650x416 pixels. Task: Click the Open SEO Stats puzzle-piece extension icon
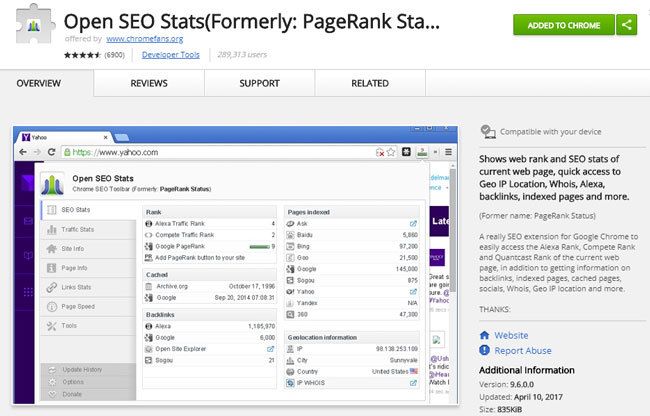35,24
